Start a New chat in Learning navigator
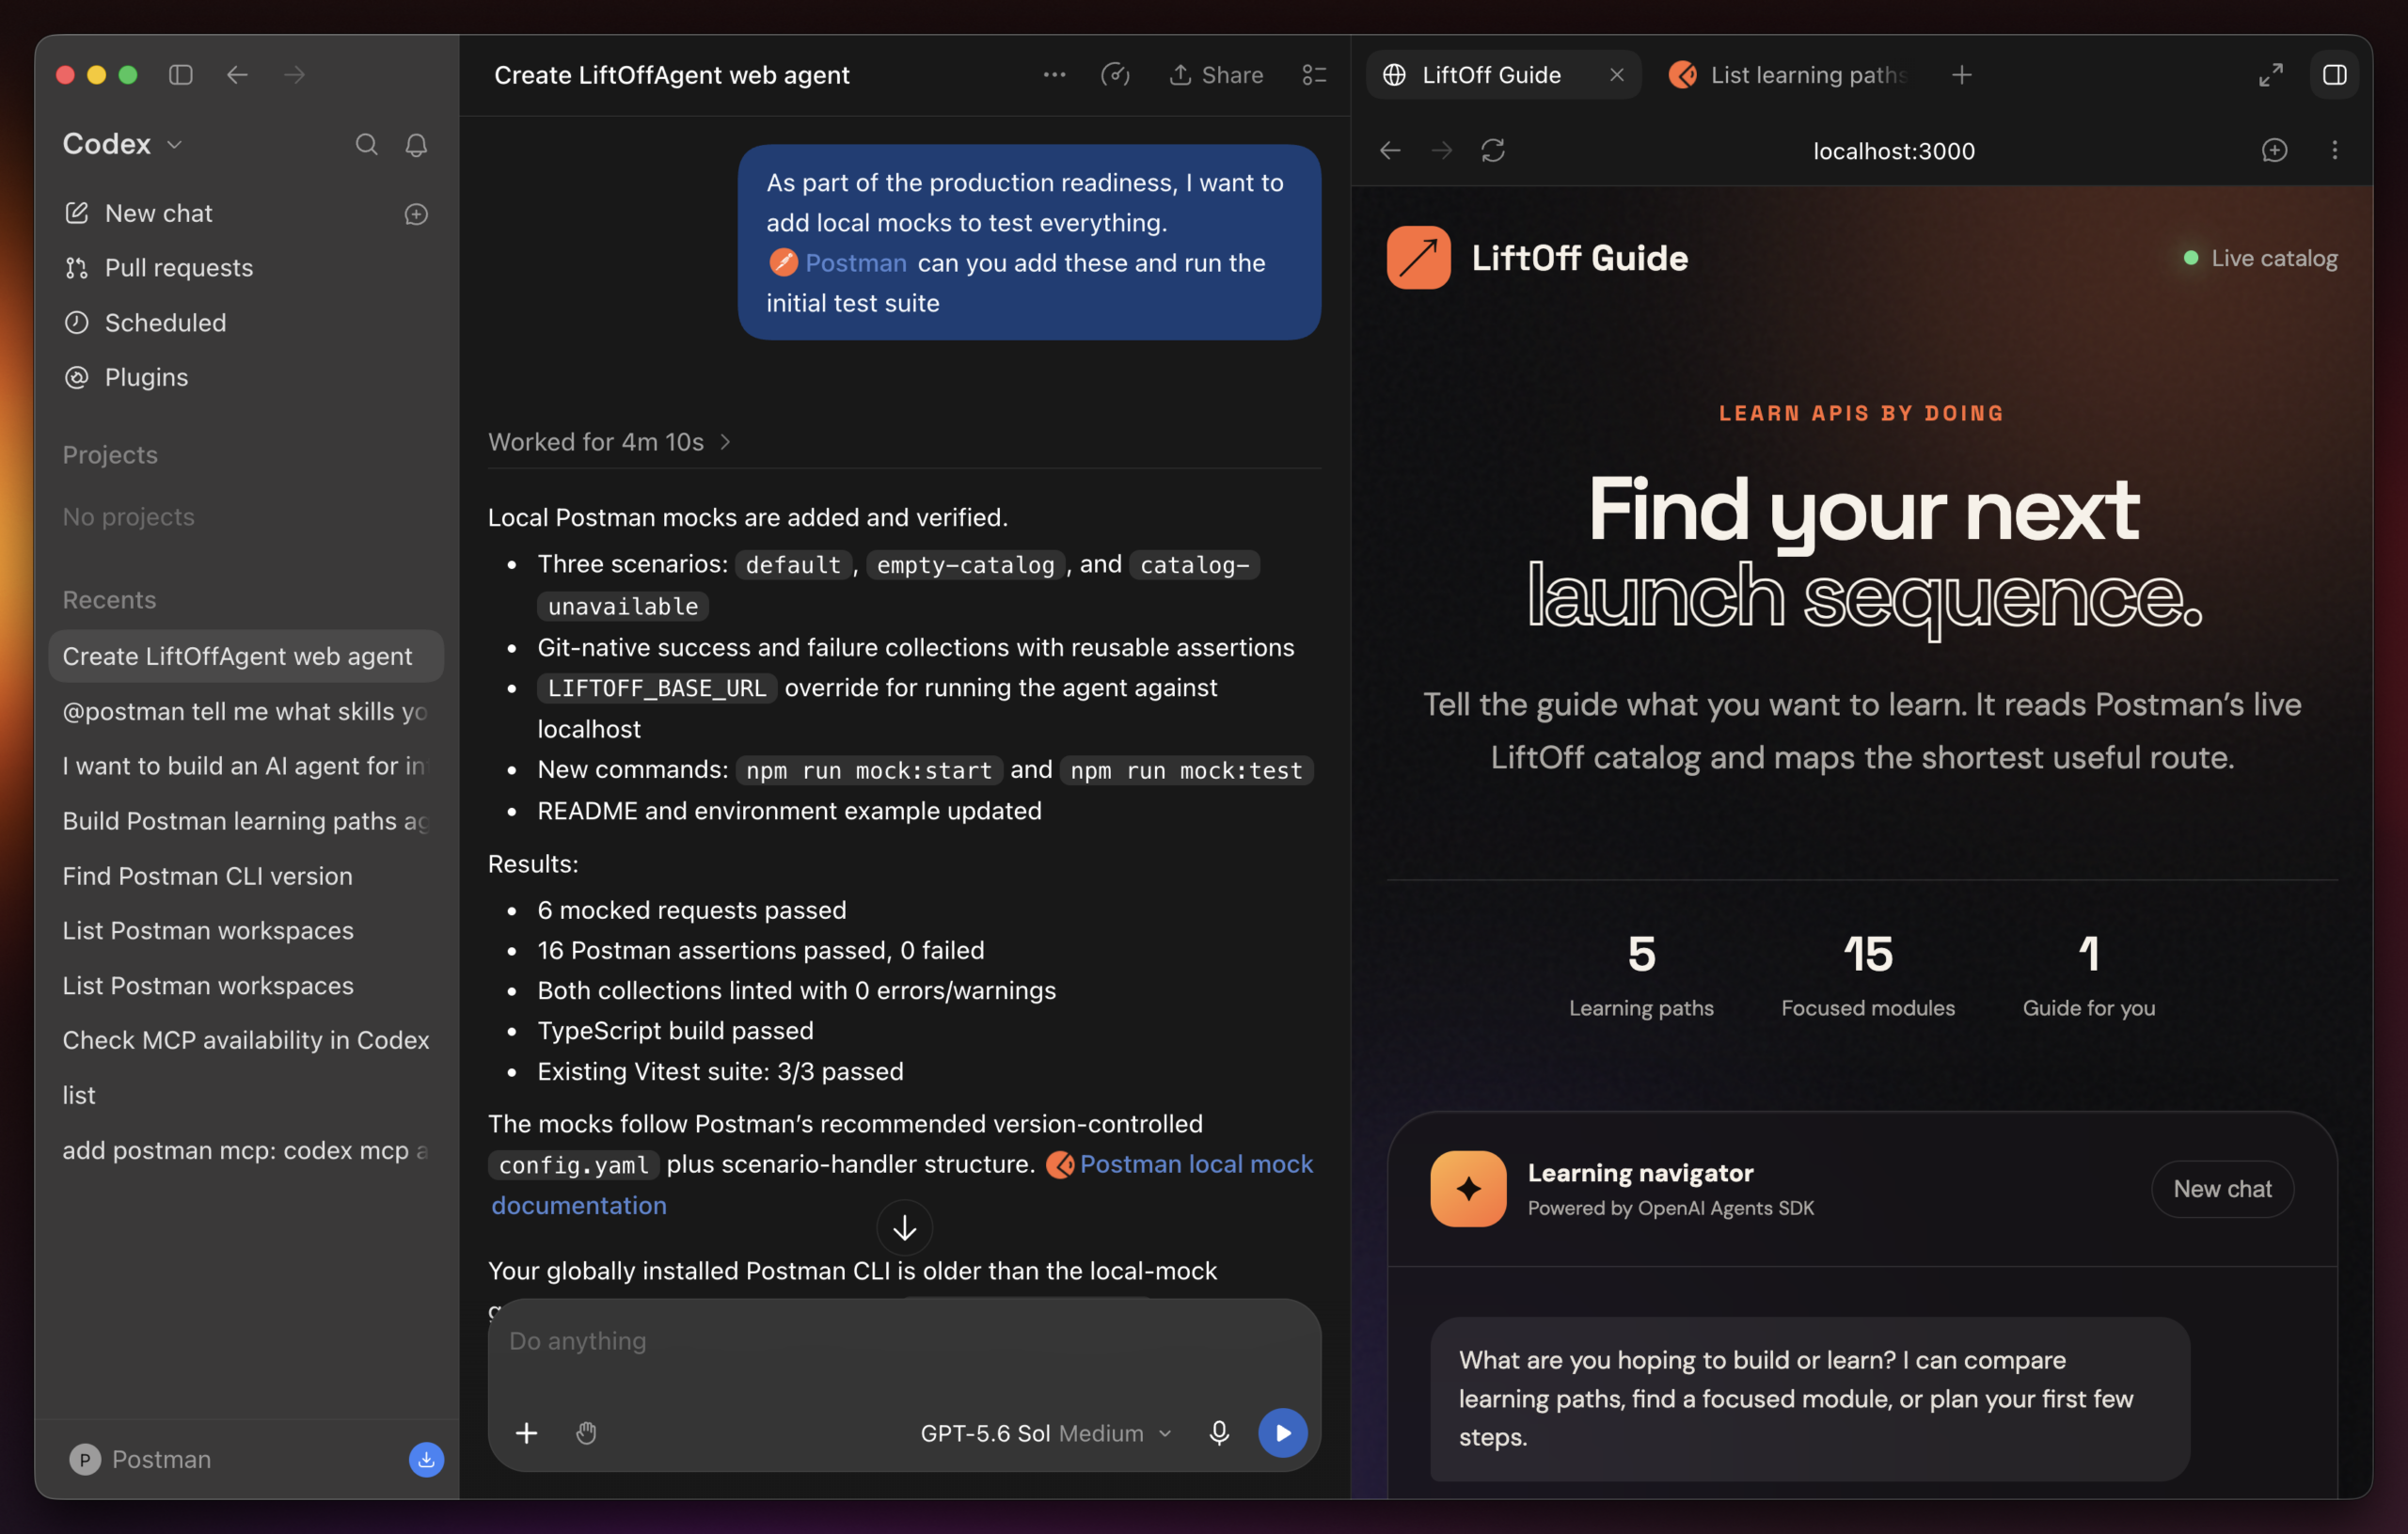Viewport: 2408px width, 1534px height. (x=2222, y=1189)
